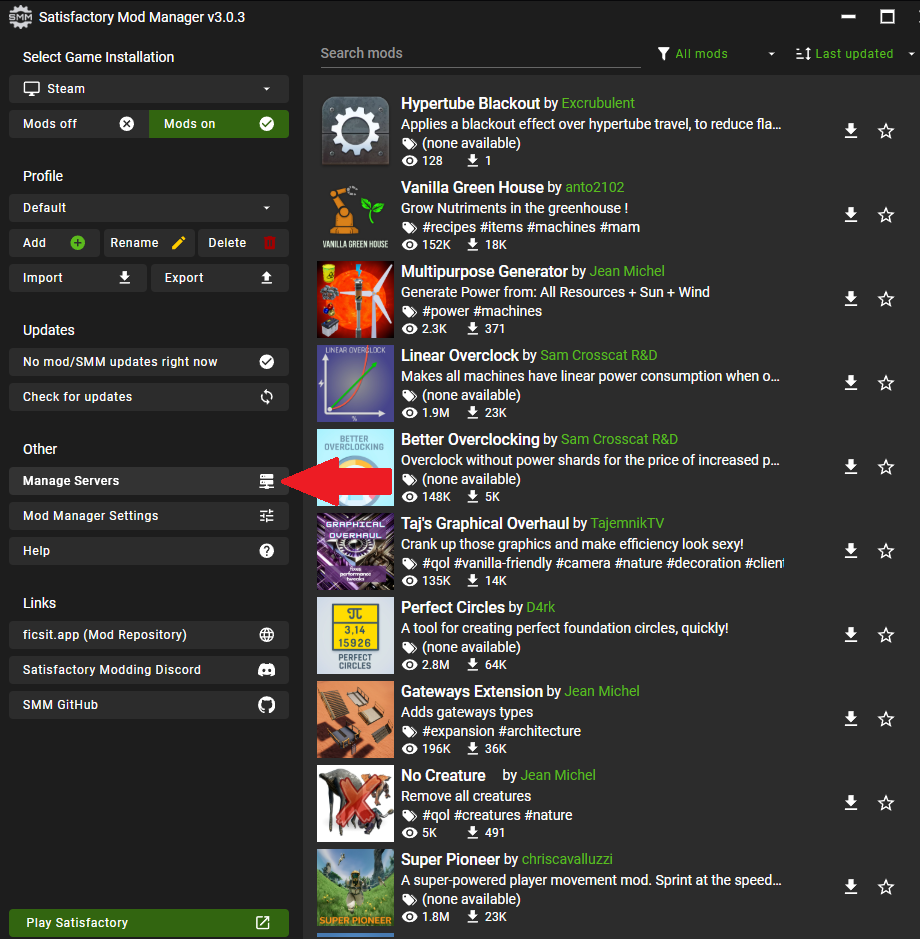
Task: Favorite the Perfect Circles mod
Action: [886, 634]
